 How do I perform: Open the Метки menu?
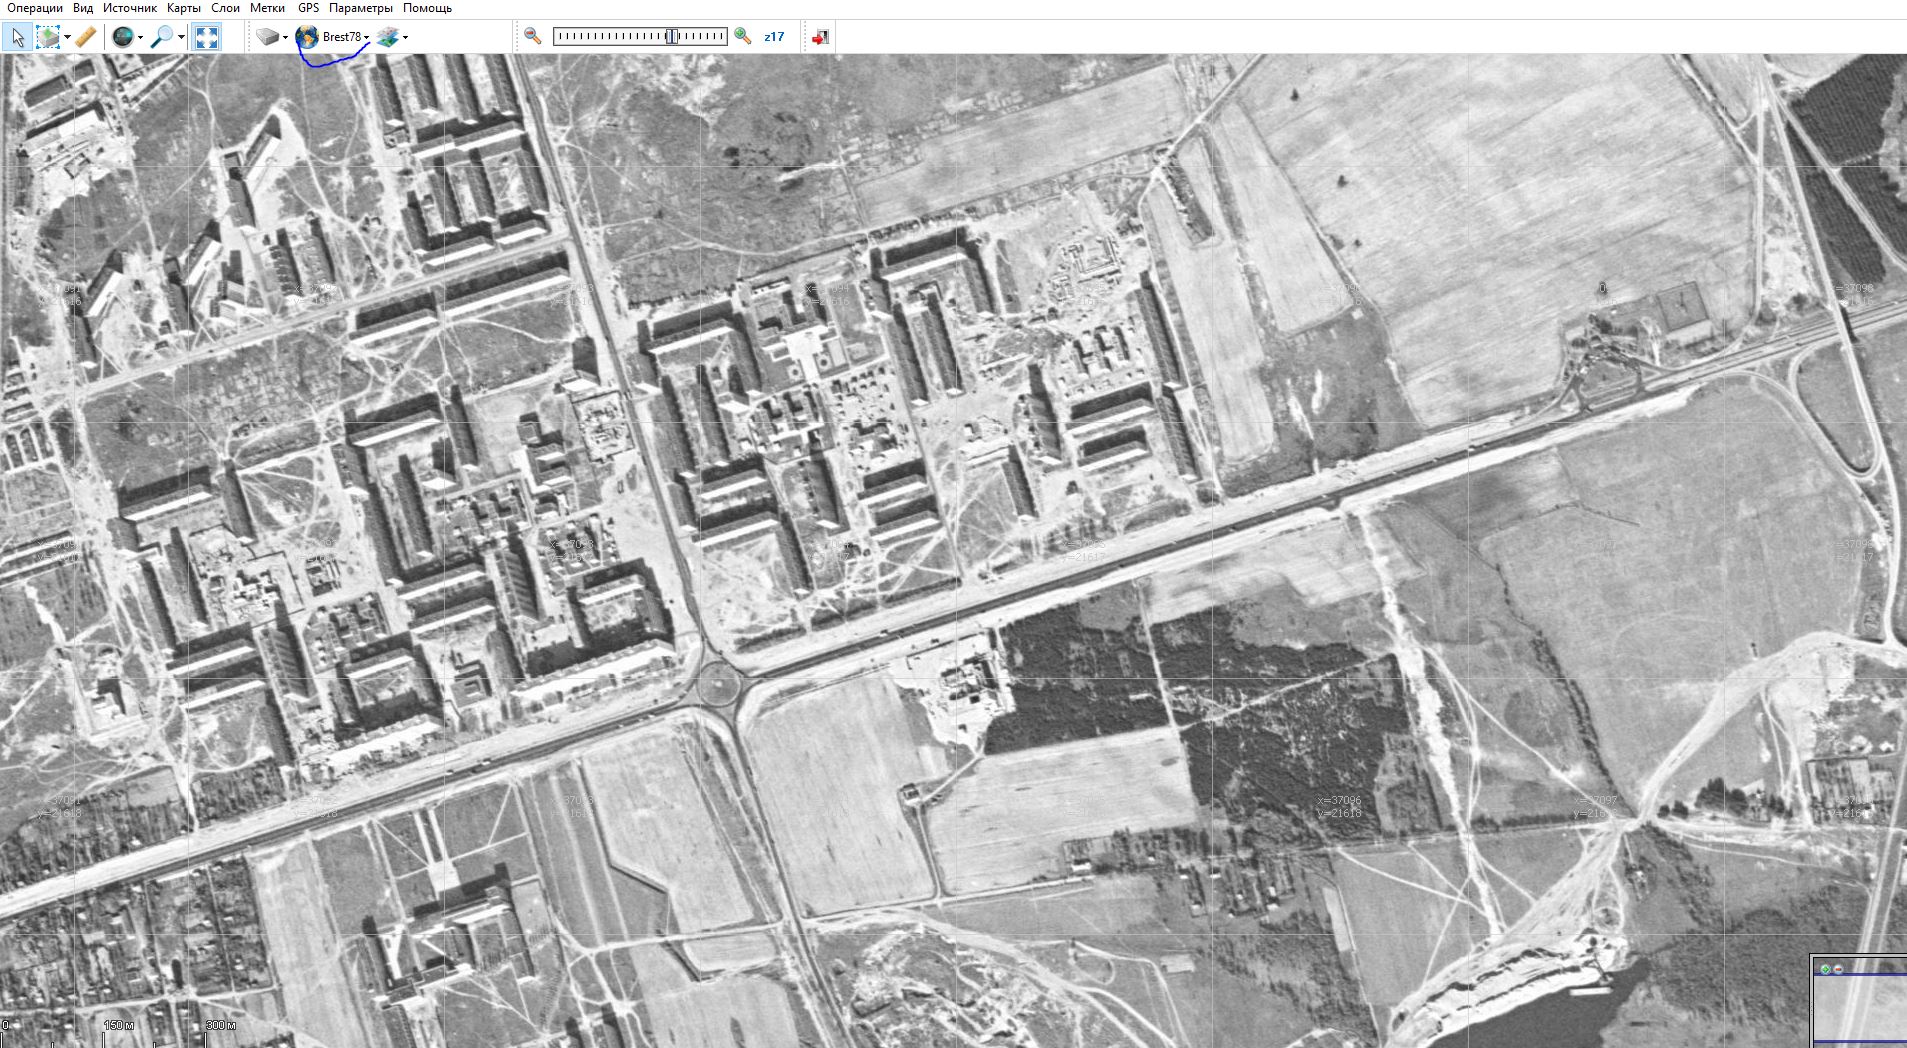[267, 8]
